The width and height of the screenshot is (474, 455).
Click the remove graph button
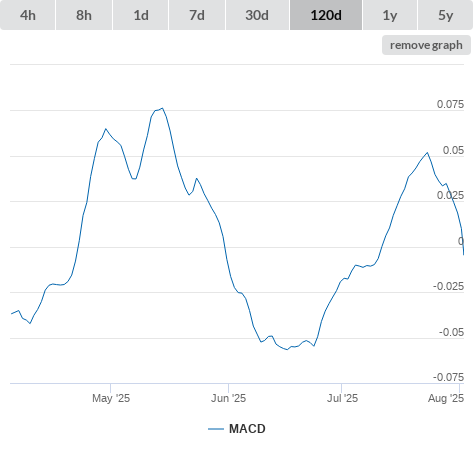click(426, 45)
